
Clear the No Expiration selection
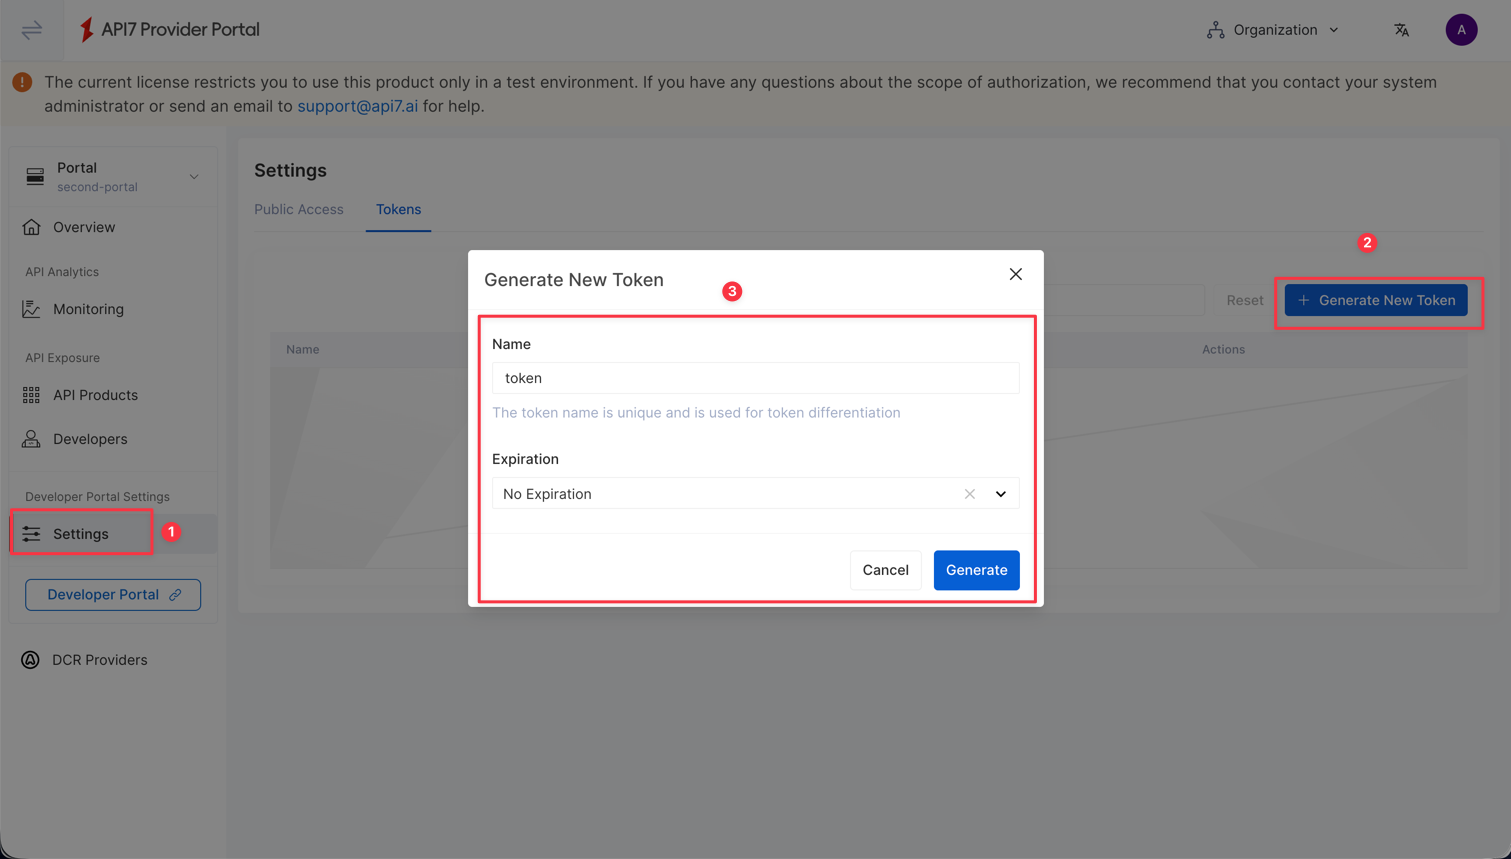pyautogui.click(x=968, y=493)
